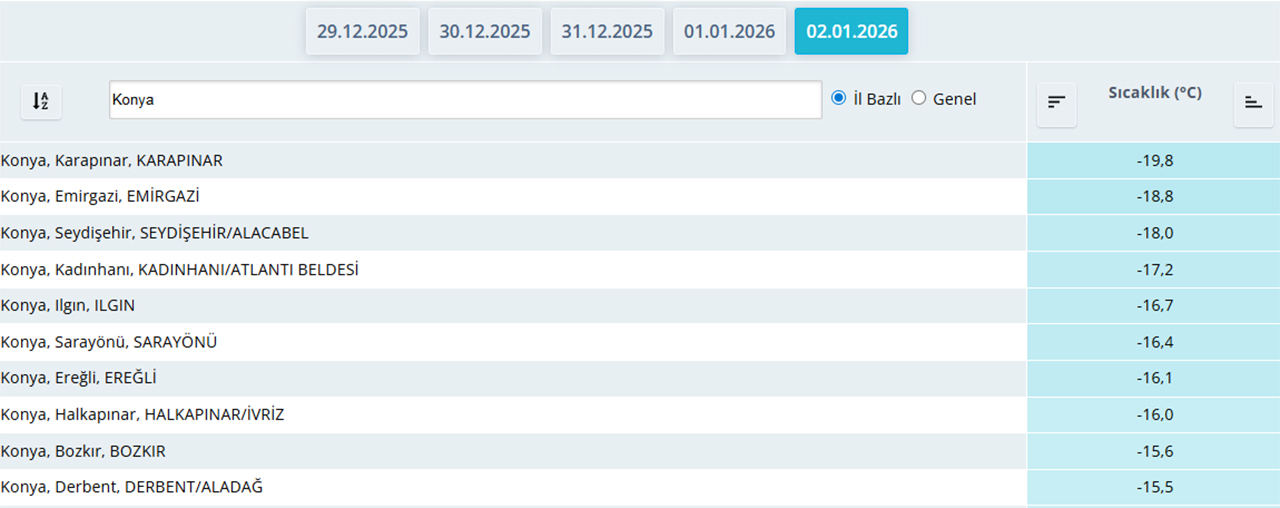This screenshot has height=508, width=1280.
Task: Click the Sıcaklık (°C) column header
Action: click(1154, 93)
